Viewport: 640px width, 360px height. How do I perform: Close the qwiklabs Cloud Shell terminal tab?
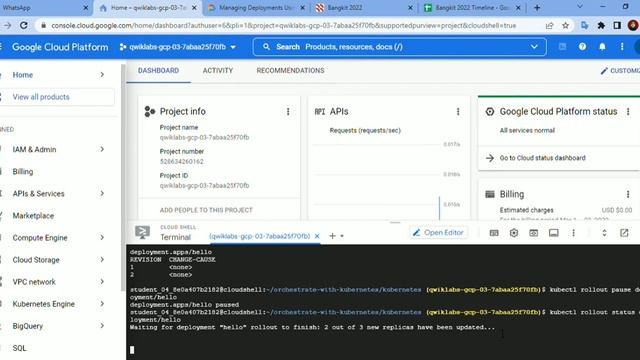(317, 236)
